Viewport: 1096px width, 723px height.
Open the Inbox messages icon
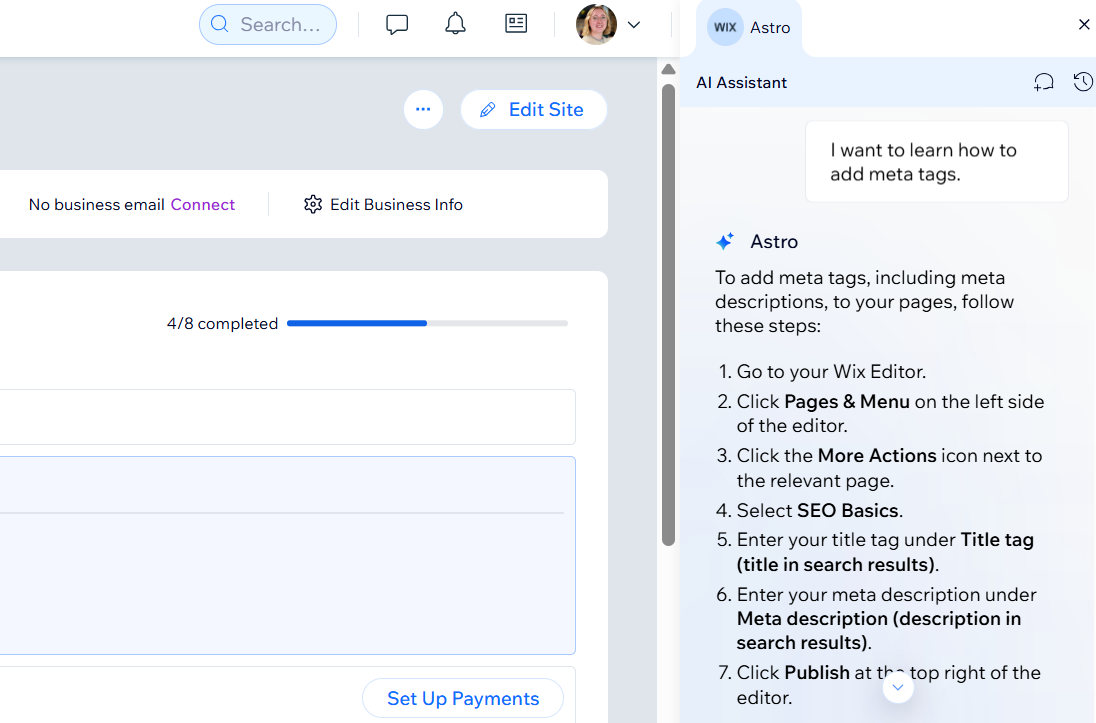[397, 23]
